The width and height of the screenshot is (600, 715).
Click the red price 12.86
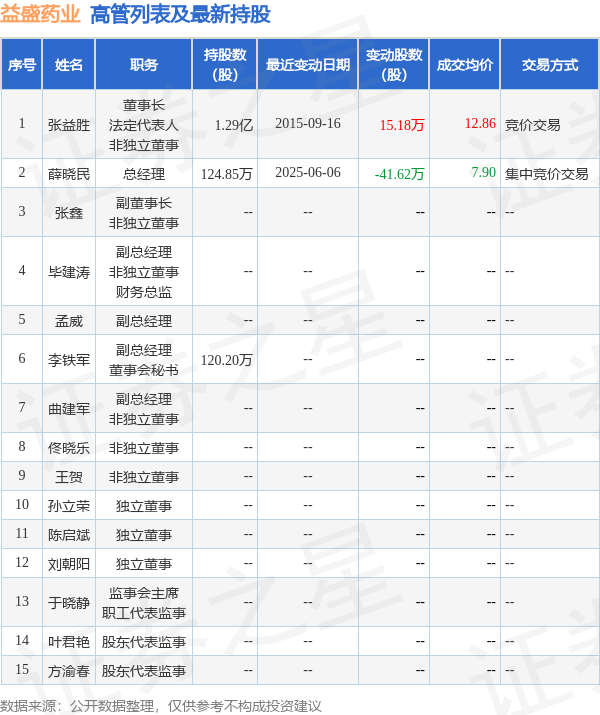tap(480, 123)
